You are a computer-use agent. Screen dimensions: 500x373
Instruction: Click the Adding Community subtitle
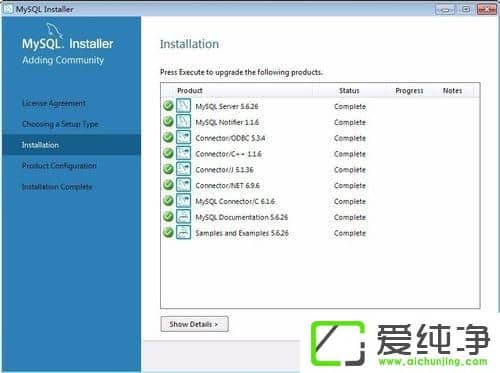(63, 60)
